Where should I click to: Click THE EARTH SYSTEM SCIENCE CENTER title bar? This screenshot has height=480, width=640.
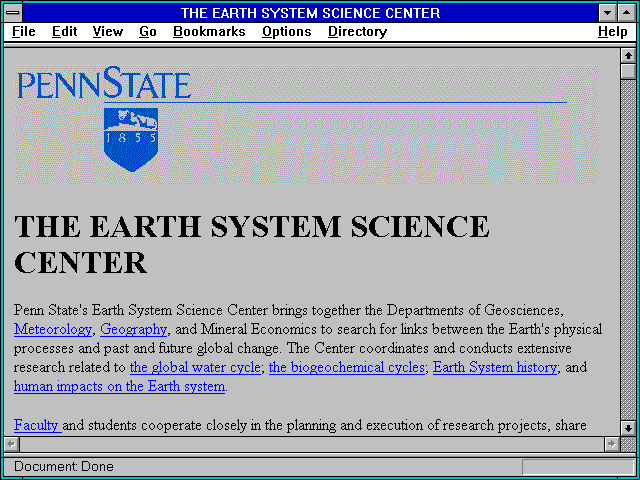pyautogui.click(x=311, y=13)
